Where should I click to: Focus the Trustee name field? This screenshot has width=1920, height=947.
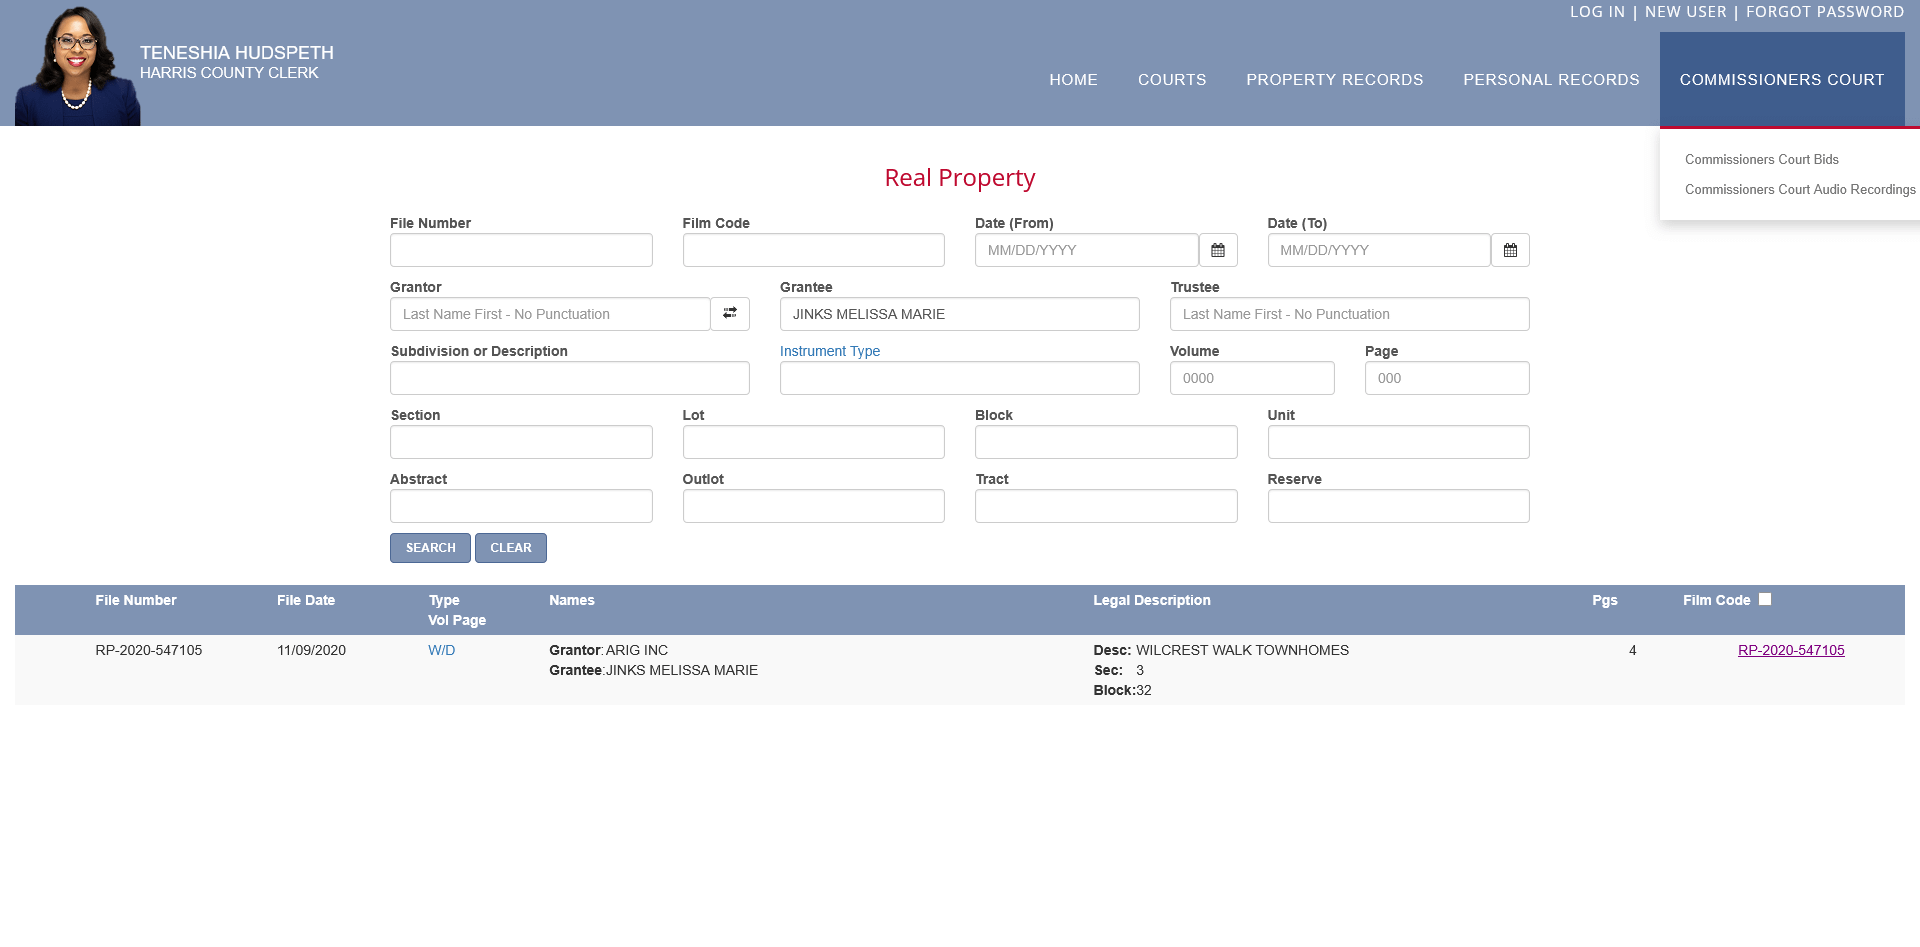[1350, 314]
